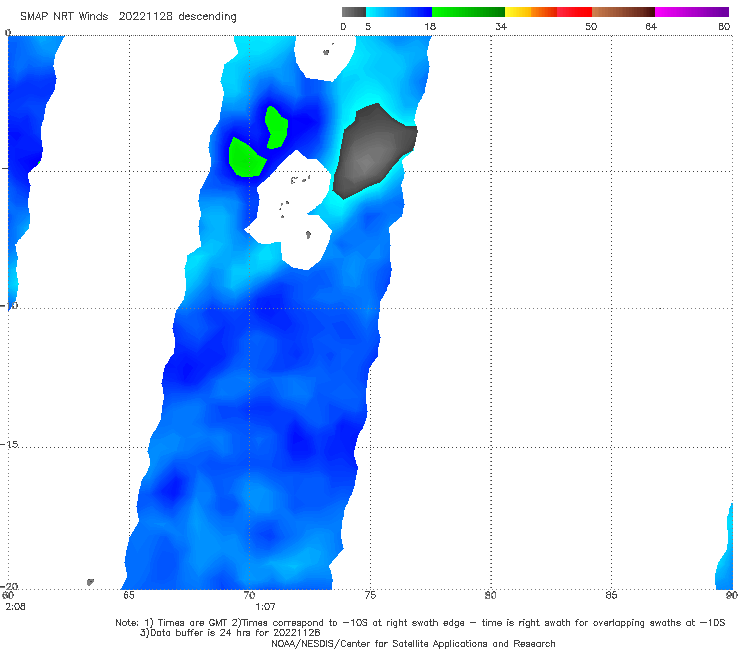Screen dimensions: 740x650
Task: Click the longitude axis label "75"
Action: click(x=370, y=595)
